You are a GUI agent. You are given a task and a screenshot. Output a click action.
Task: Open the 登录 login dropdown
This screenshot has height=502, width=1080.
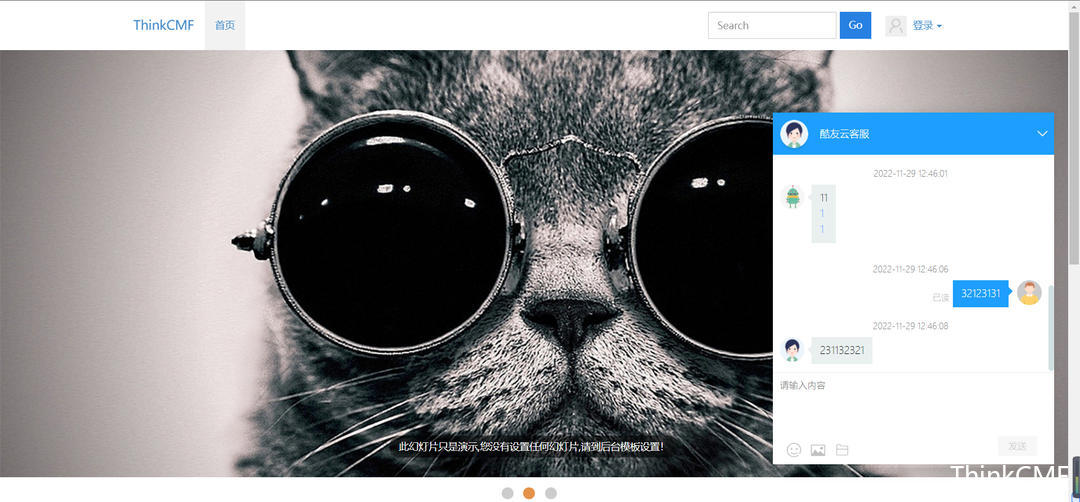point(927,26)
